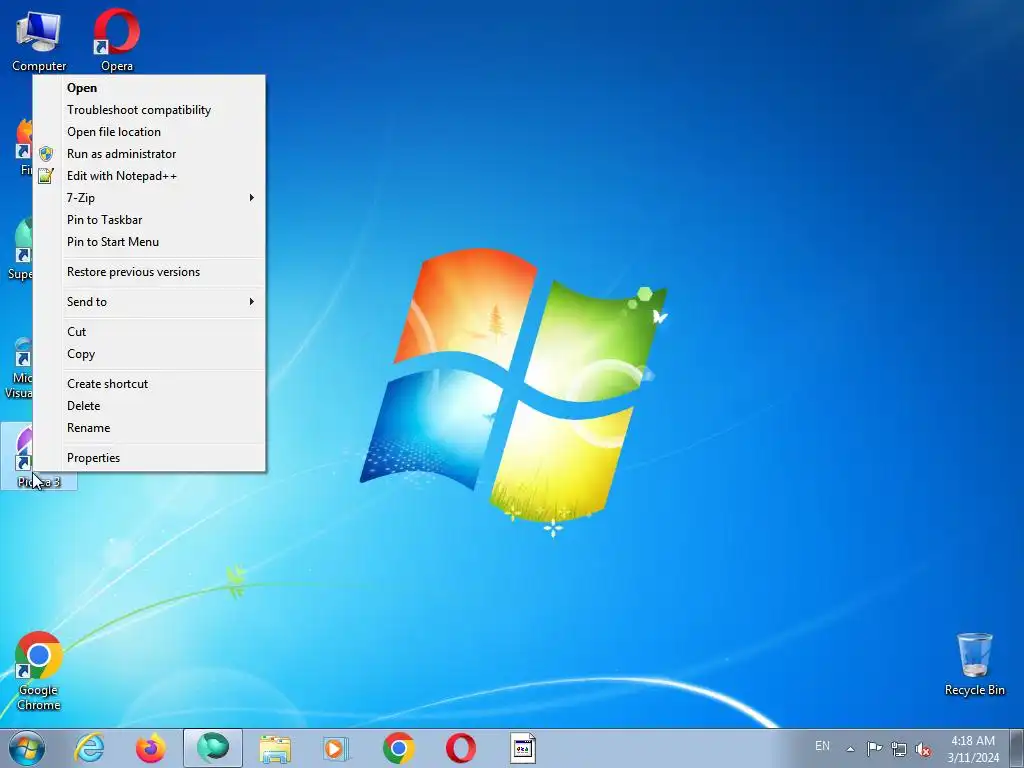Open the Run dialog taskbar icon
Image resolution: width=1024 pixels, height=768 pixels.
(x=522, y=748)
